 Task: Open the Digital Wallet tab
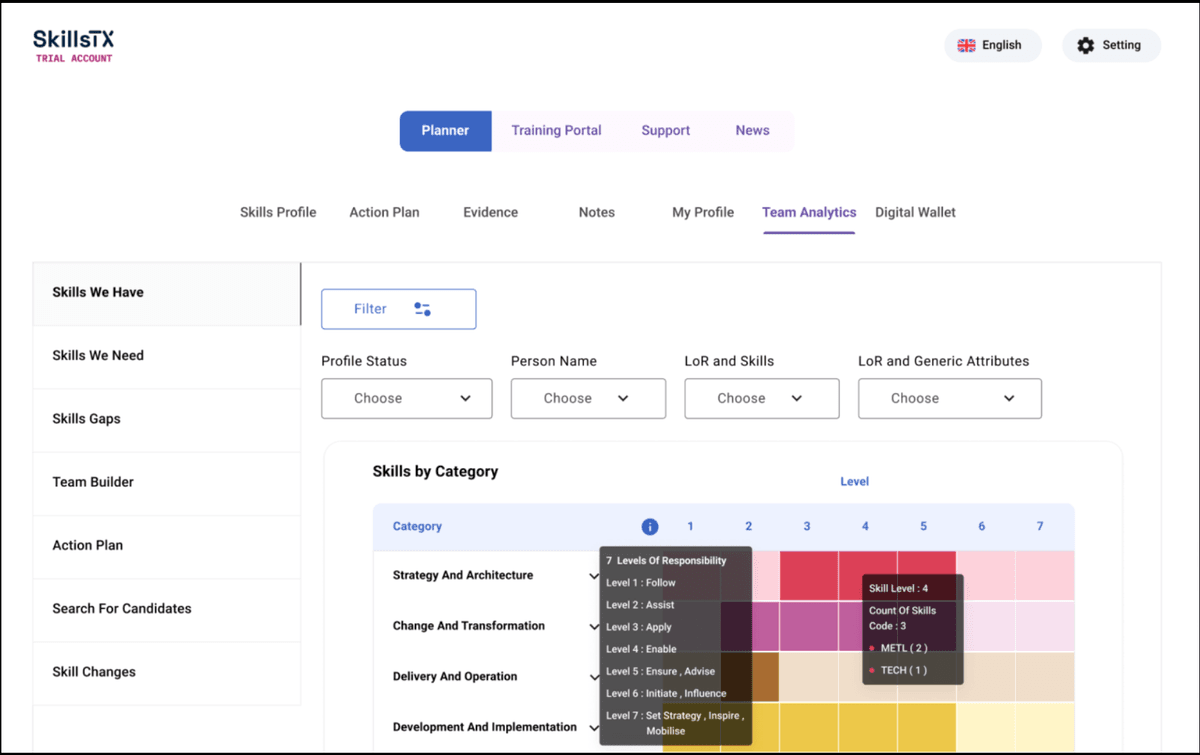915,212
